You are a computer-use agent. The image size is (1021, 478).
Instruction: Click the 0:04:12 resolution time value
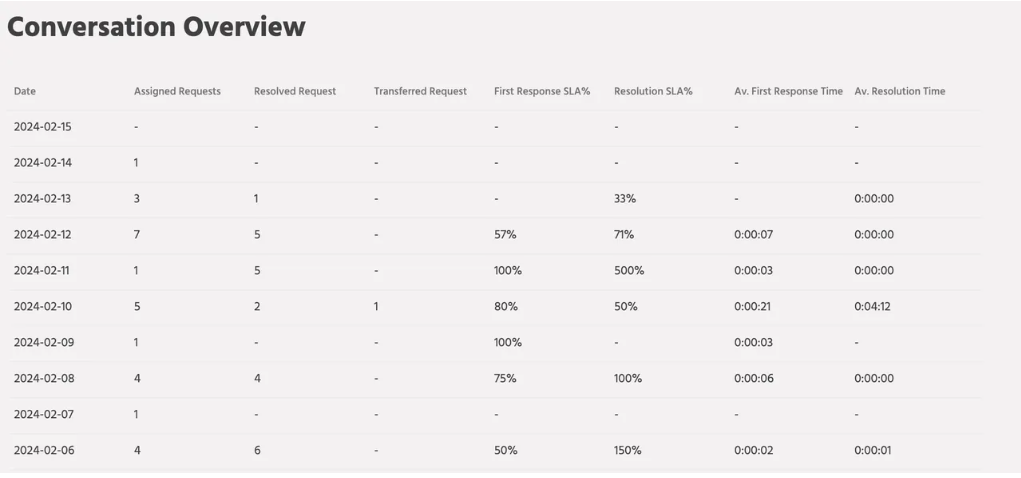[872, 307]
